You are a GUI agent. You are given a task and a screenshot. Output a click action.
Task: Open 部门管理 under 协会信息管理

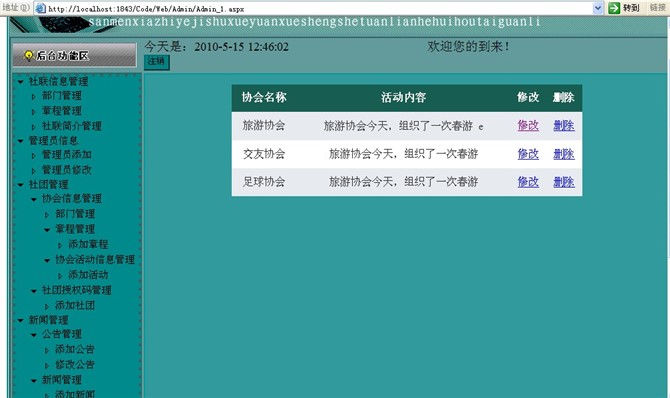point(75,214)
